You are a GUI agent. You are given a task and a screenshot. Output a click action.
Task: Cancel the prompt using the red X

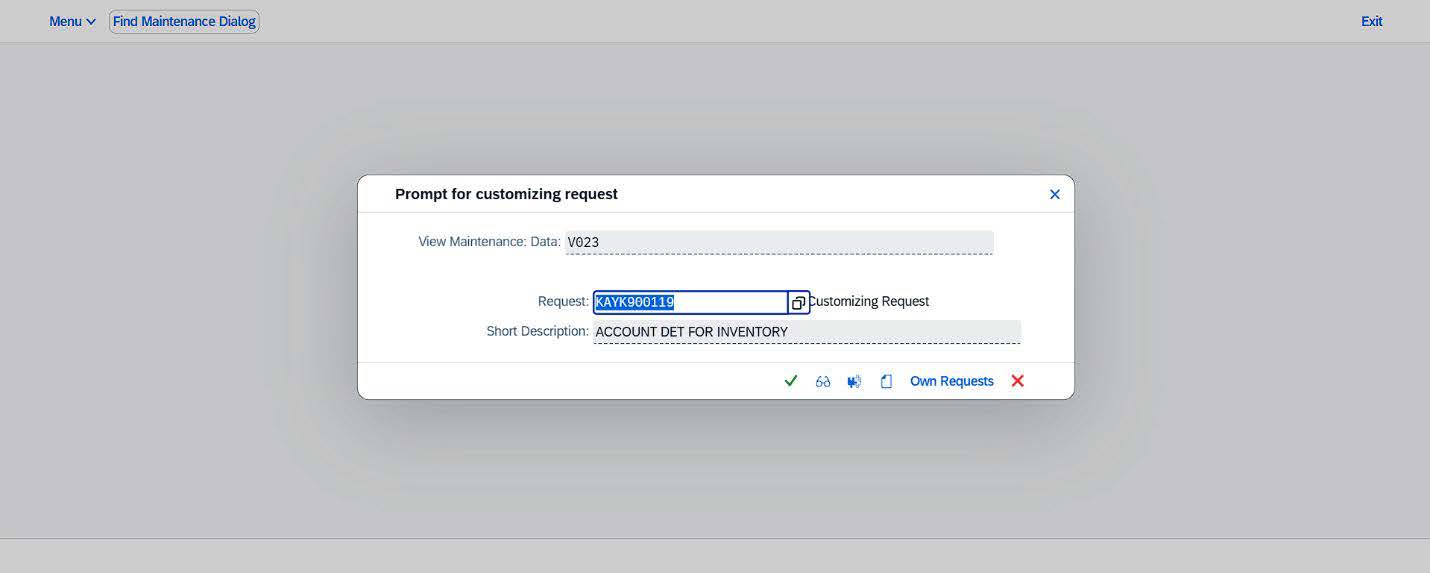pyautogui.click(x=1018, y=381)
